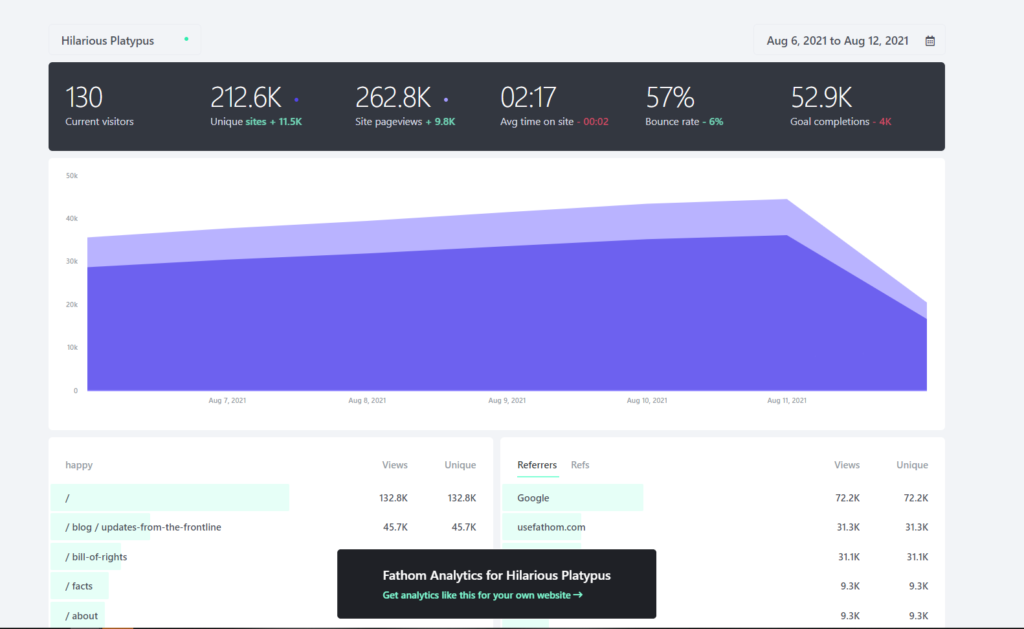The width and height of the screenshot is (1024, 629).
Task: Switch to the Refs tab
Action: click(x=580, y=465)
